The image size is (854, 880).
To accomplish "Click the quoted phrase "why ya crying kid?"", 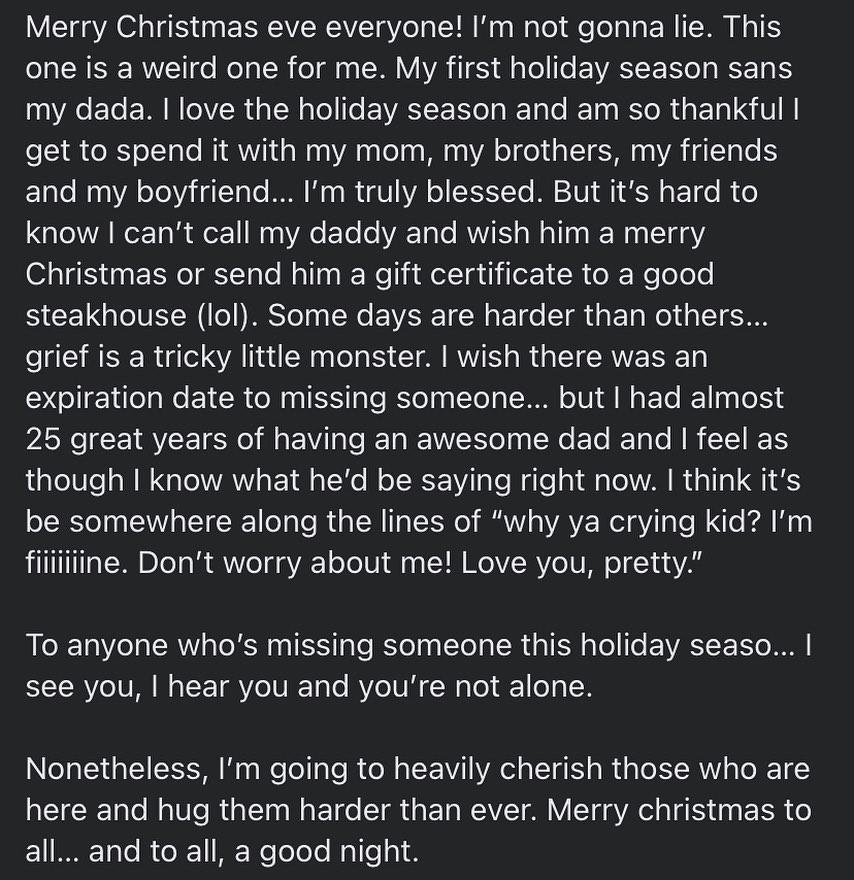I will coord(627,522).
